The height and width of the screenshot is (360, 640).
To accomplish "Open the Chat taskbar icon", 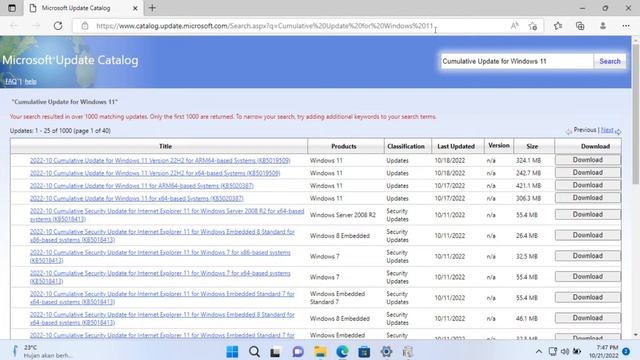I will coord(298,351).
